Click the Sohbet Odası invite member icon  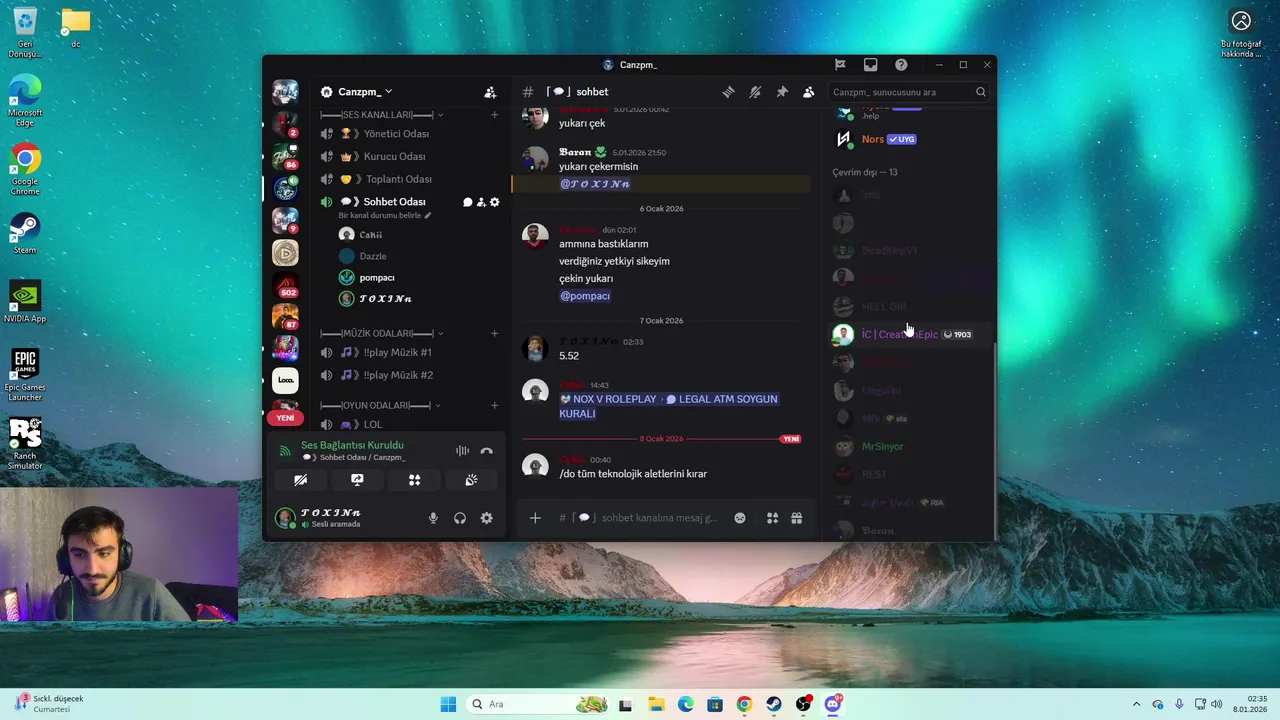[481, 202]
